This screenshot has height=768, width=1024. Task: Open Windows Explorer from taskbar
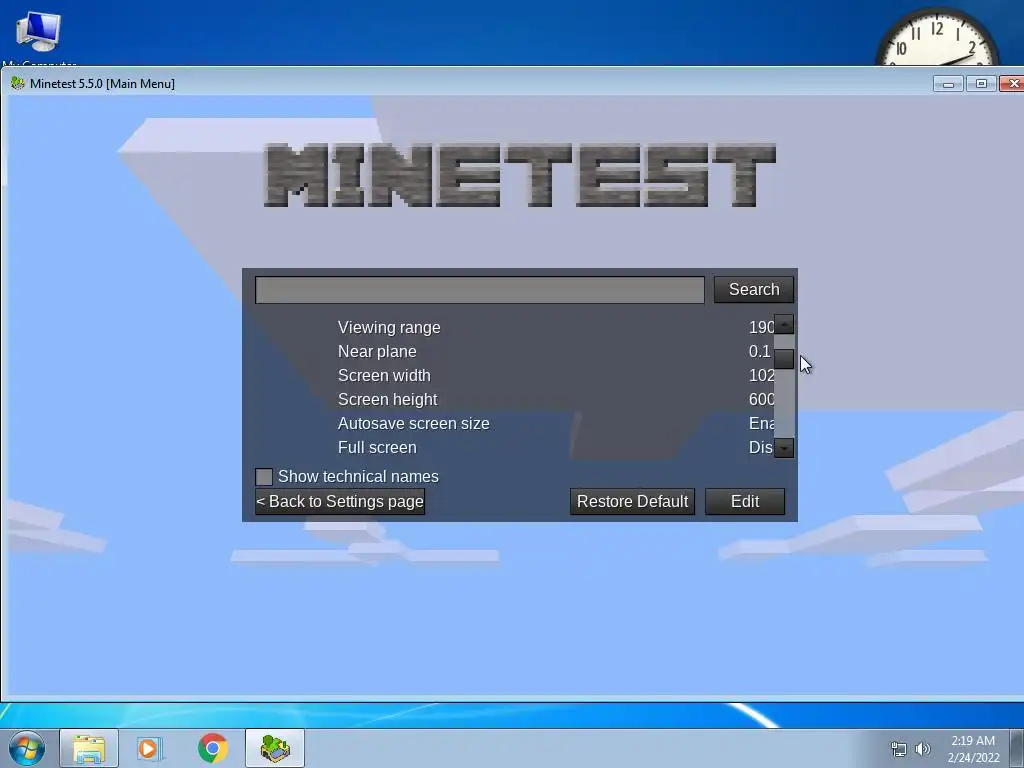pos(89,748)
